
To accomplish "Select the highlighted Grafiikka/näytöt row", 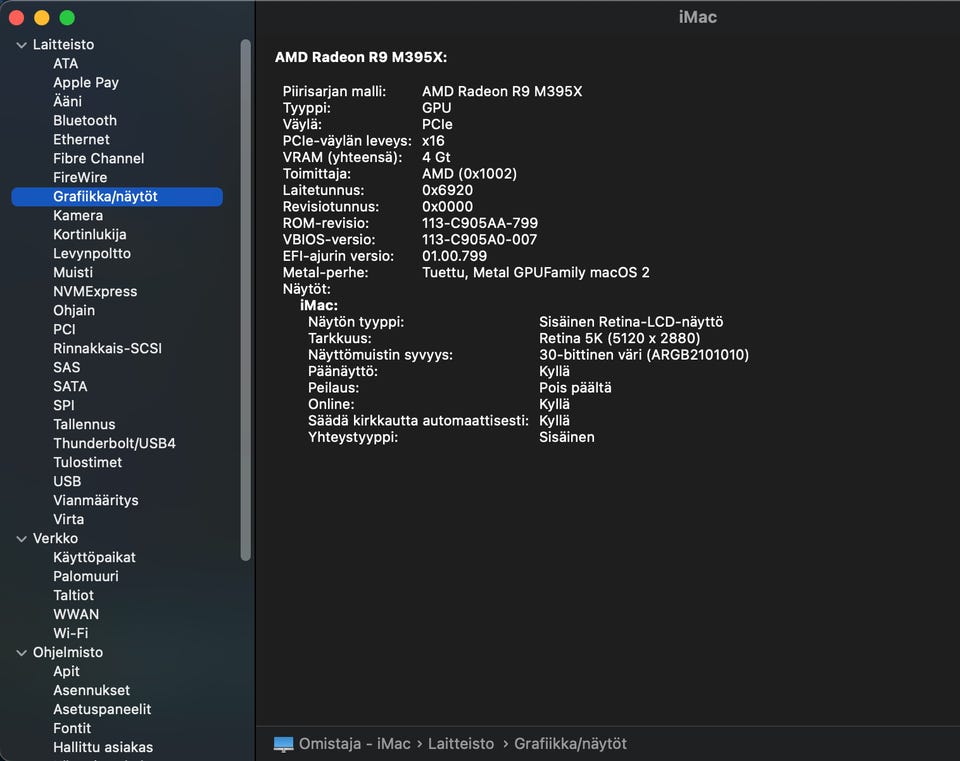I will click(x=117, y=197).
